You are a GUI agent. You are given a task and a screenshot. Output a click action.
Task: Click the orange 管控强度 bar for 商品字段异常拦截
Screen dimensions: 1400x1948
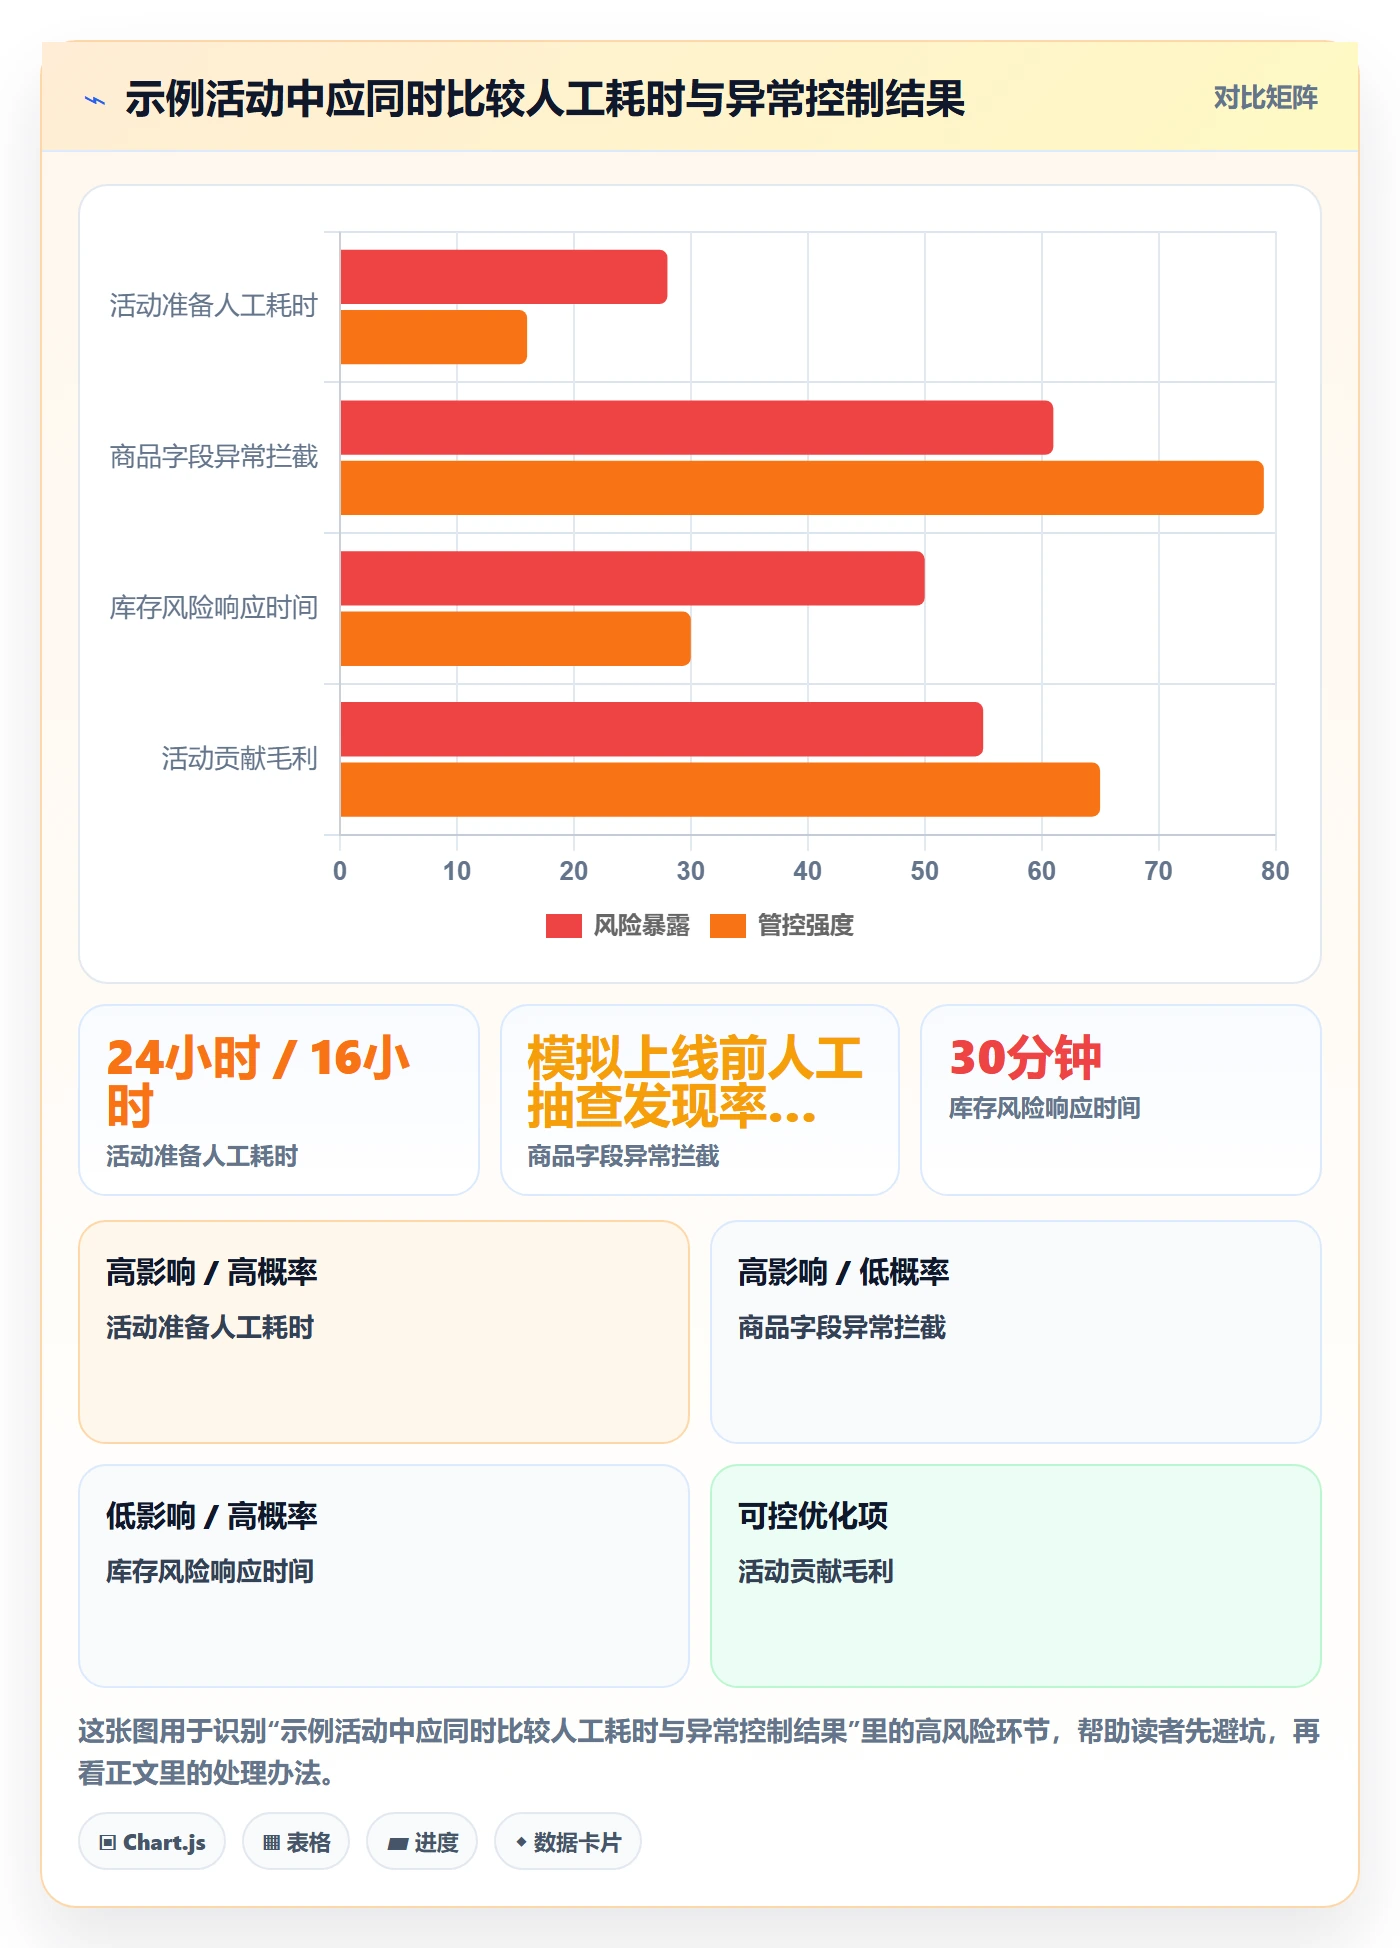pos(802,488)
